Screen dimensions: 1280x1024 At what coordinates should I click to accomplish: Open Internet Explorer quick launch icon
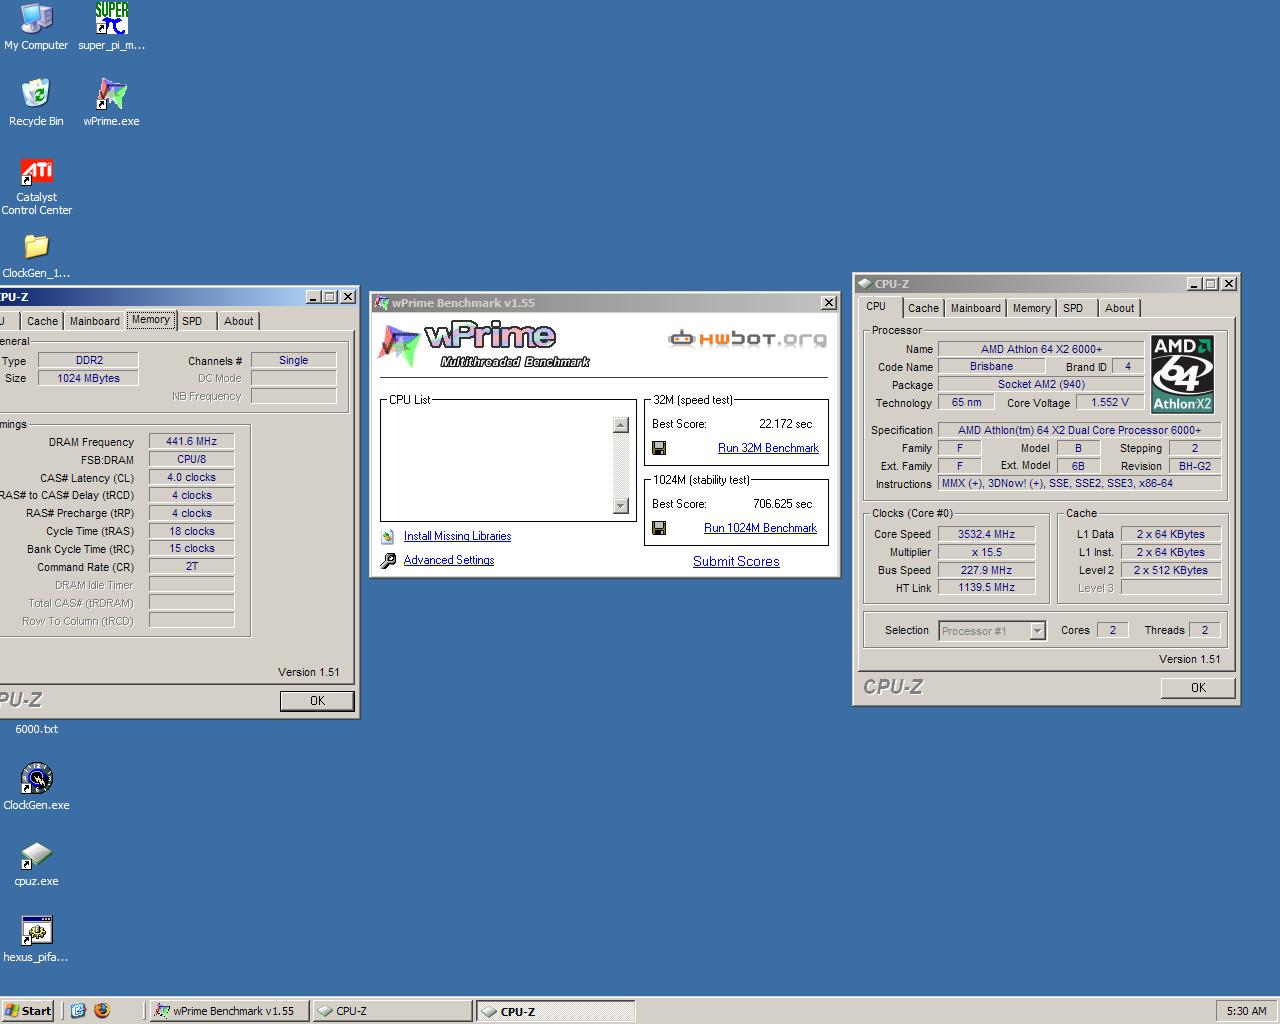79,1011
